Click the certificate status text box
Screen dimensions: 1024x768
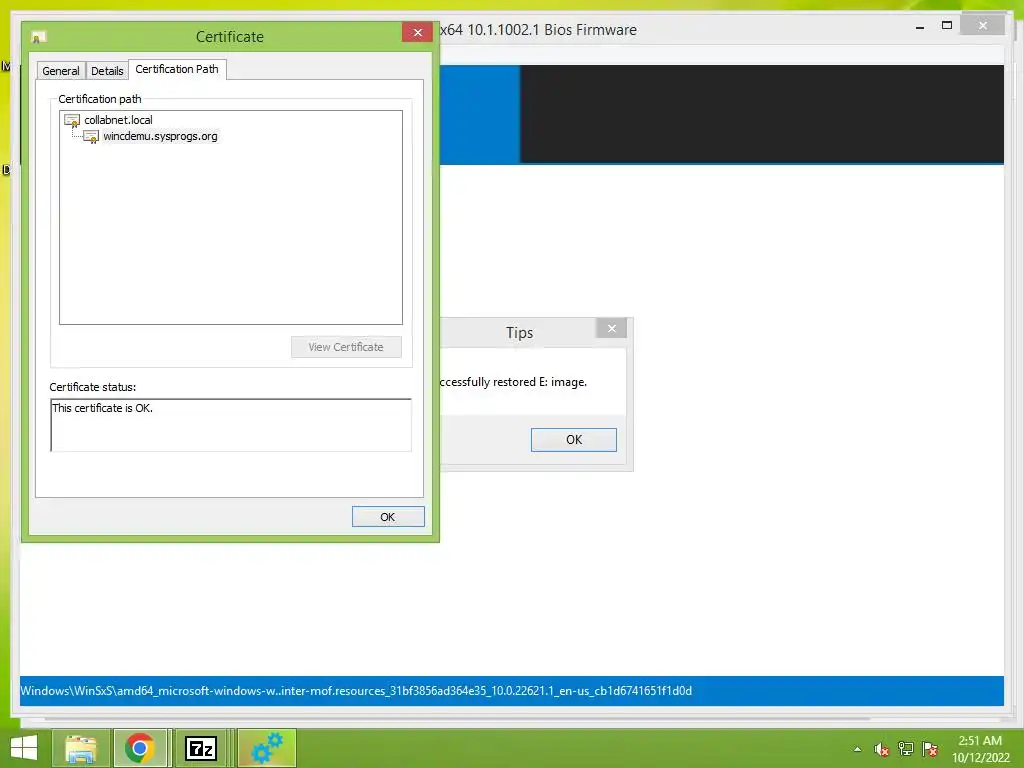(x=231, y=425)
